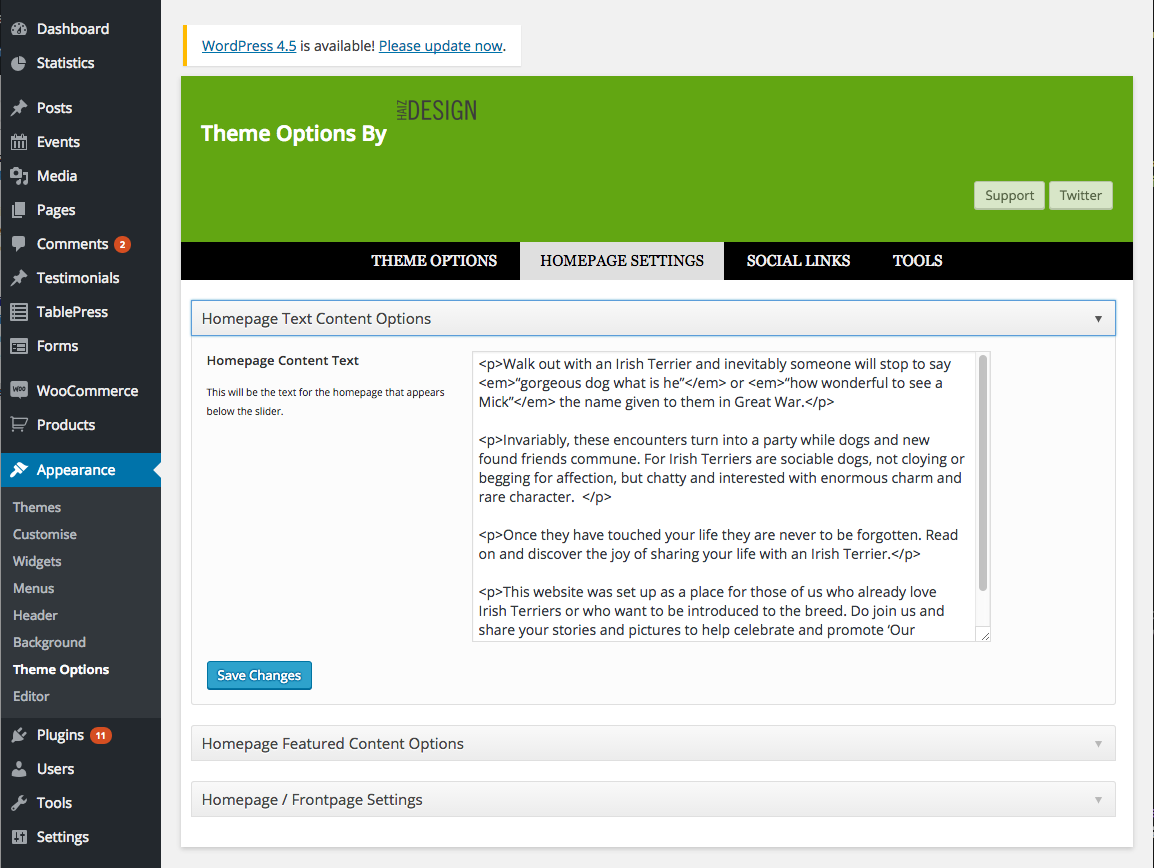Click the WooCommerce icon in sidebar
1154x868 pixels.
[x=19, y=391]
